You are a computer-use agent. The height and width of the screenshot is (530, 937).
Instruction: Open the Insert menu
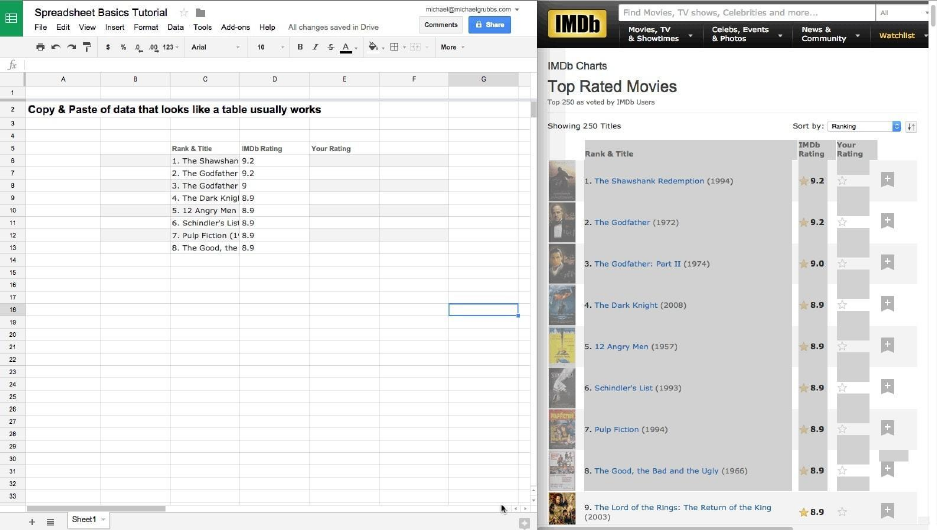pyautogui.click(x=115, y=27)
